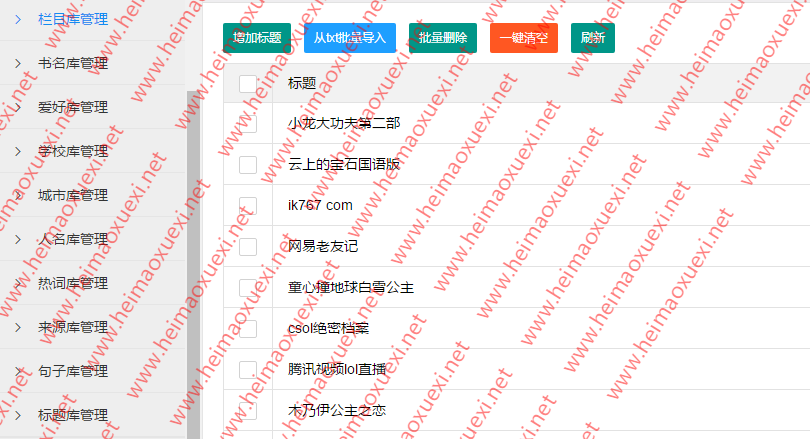Image resolution: width=810 pixels, height=439 pixels.
Task: Open the 学校库管理 sidebar menu
Action: [72, 151]
